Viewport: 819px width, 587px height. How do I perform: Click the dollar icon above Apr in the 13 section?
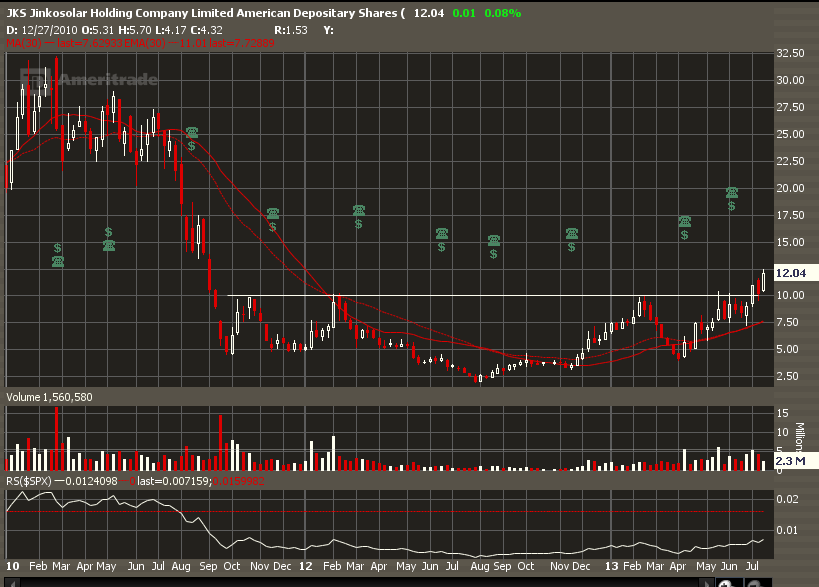pos(684,235)
